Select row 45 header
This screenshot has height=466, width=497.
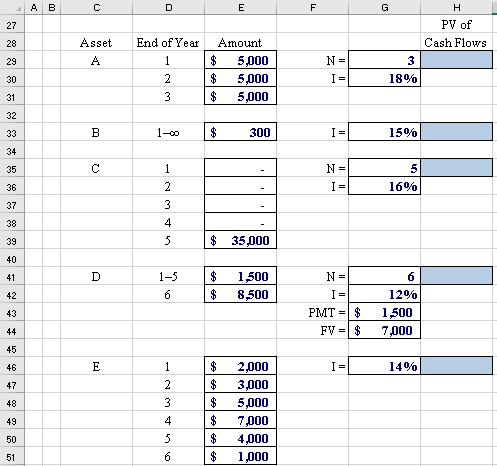[12, 349]
